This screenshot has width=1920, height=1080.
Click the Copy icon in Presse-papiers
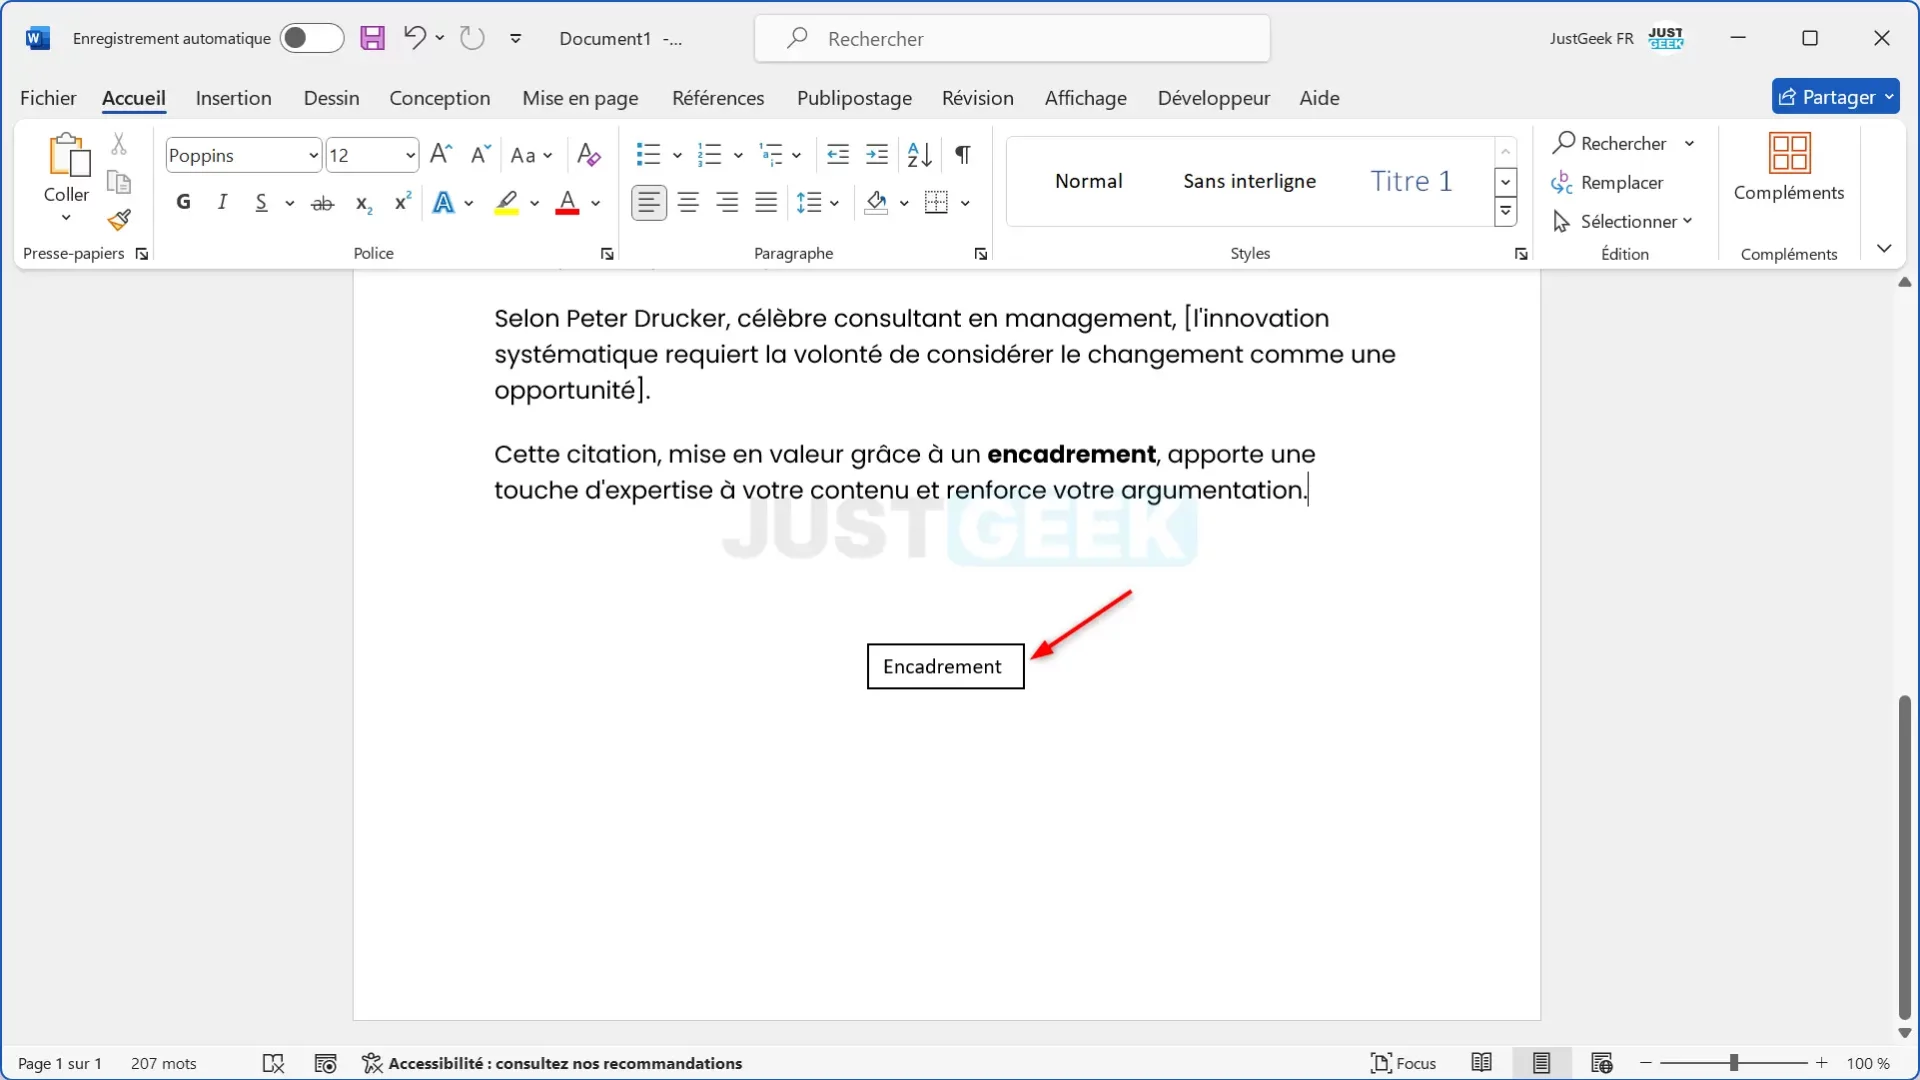[x=119, y=182]
